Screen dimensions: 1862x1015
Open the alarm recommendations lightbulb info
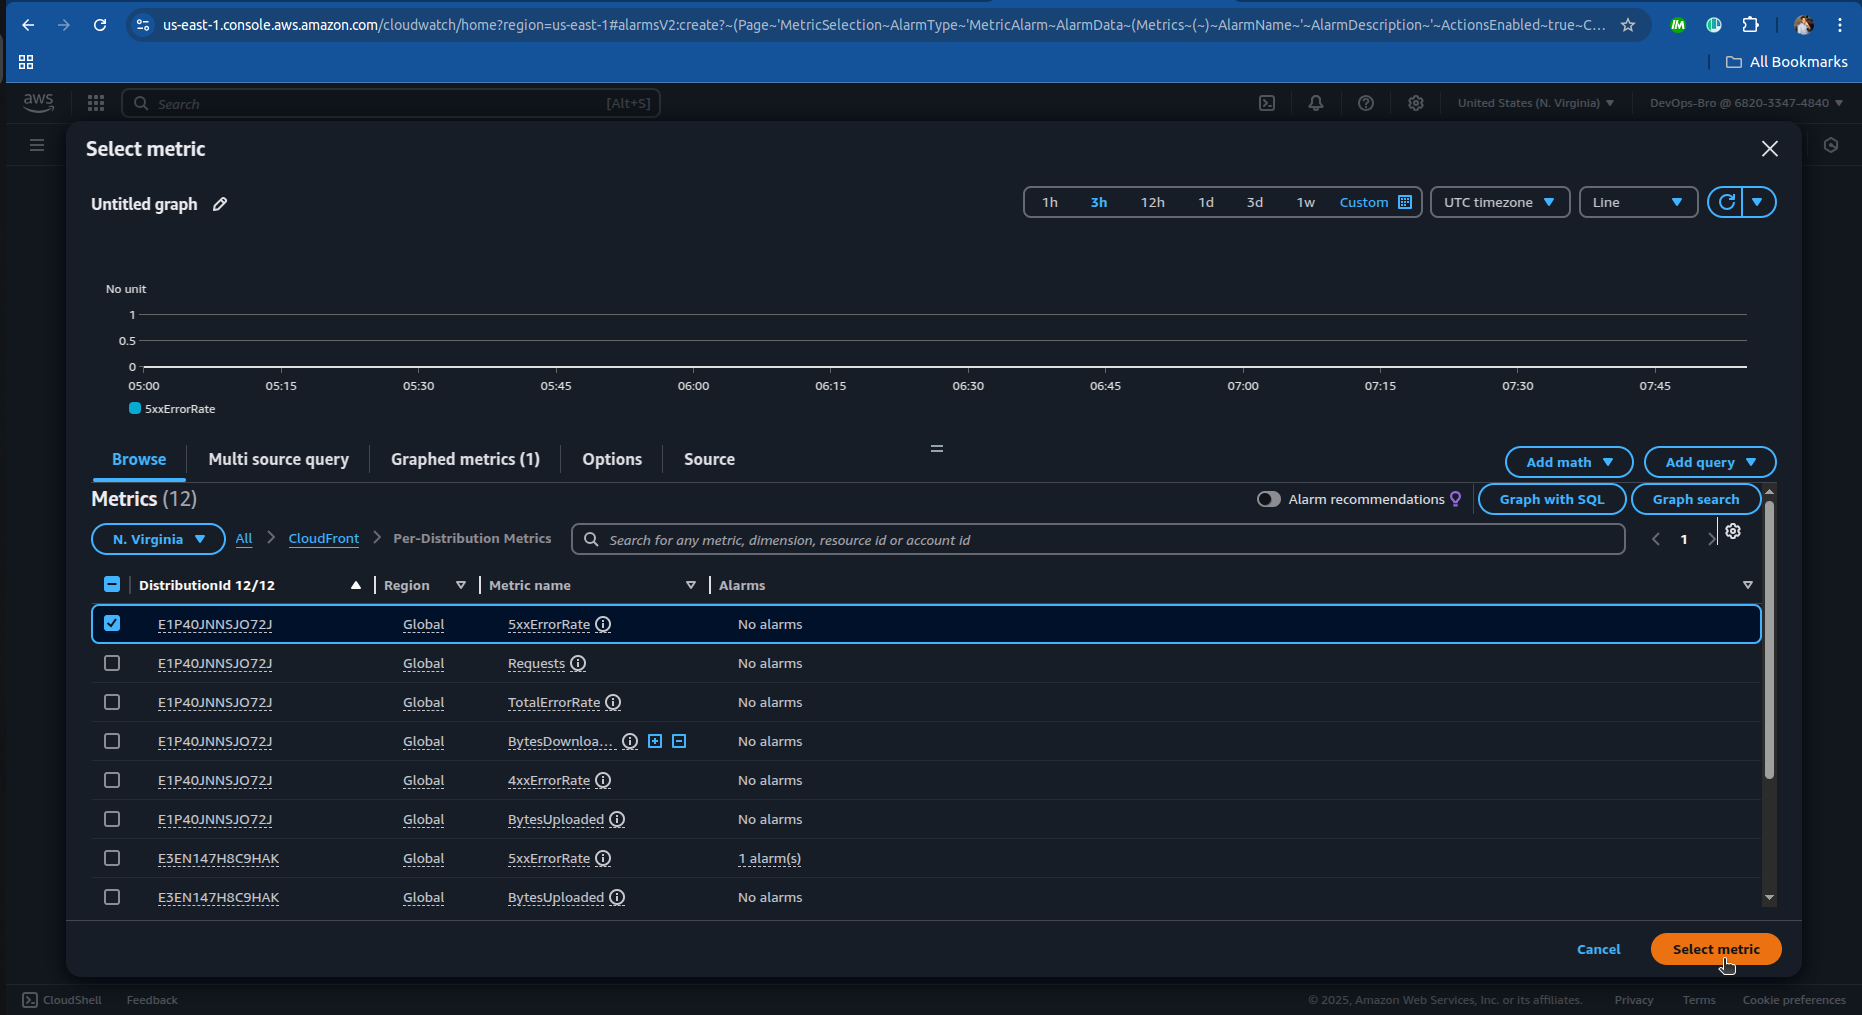[1456, 499]
